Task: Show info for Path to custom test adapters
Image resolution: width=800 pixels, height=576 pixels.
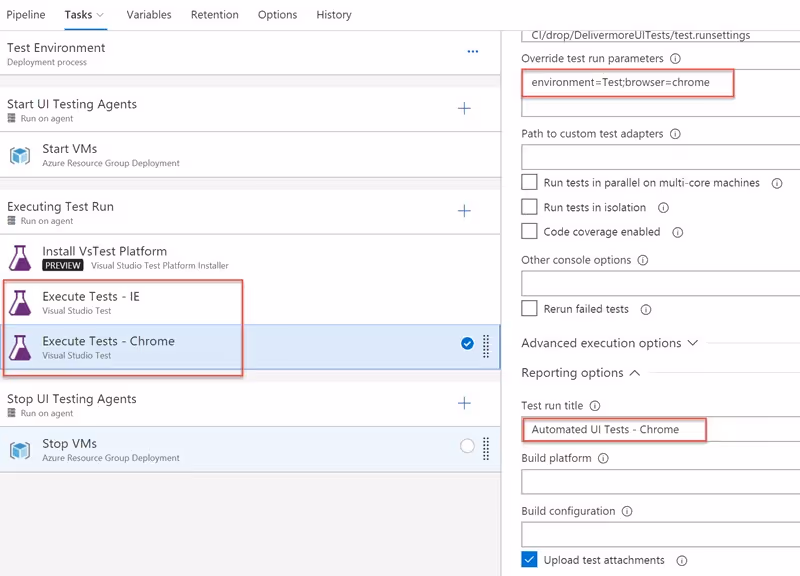Action: pyautogui.click(x=675, y=134)
